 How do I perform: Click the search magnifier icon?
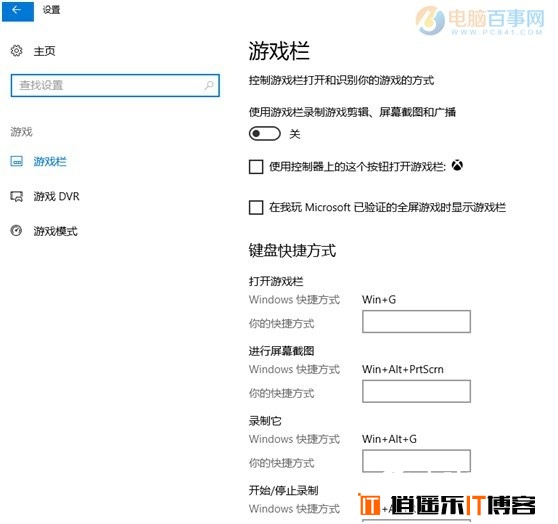pos(209,85)
